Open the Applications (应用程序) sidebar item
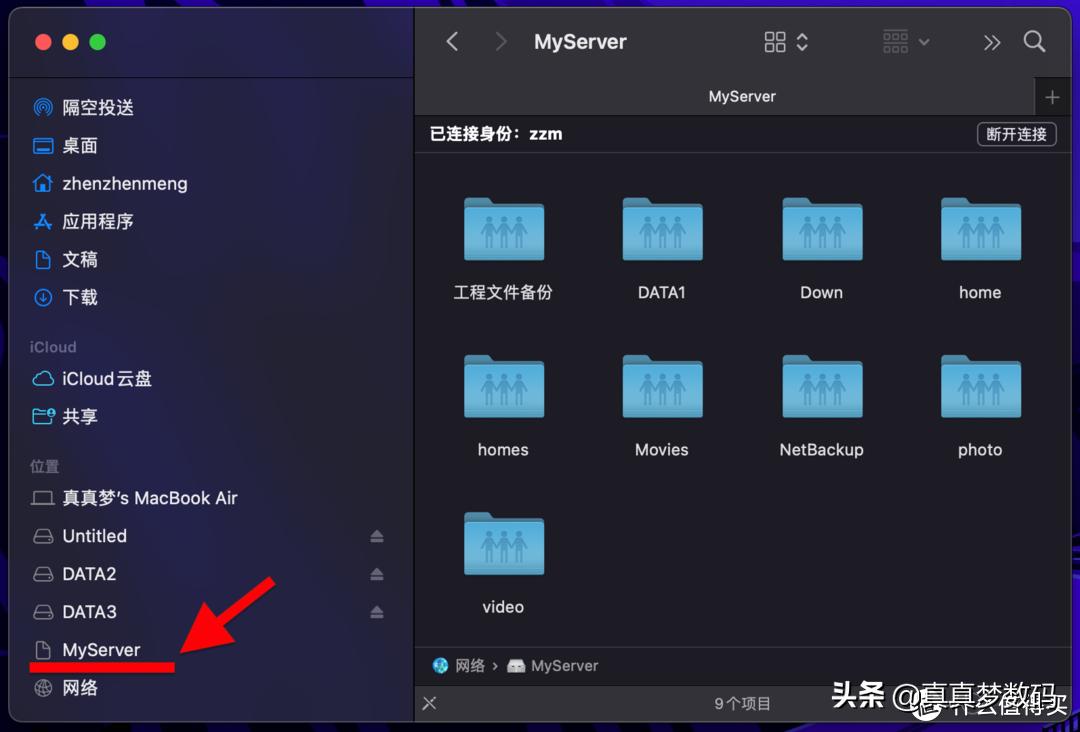Viewport: 1080px width, 732px height. tap(104, 221)
